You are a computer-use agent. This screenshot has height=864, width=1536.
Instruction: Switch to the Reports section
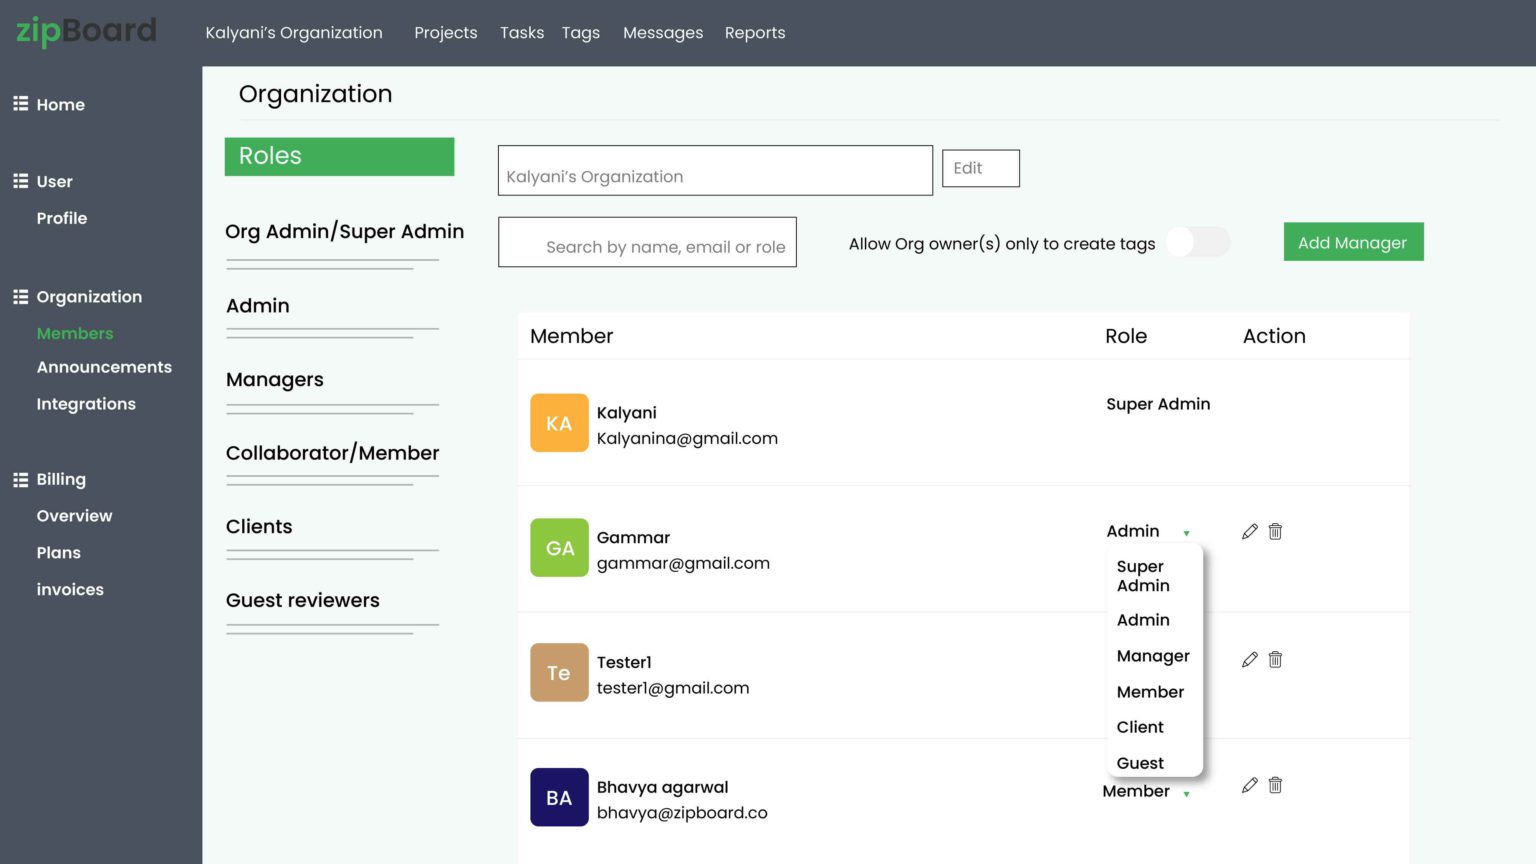tap(755, 32)
